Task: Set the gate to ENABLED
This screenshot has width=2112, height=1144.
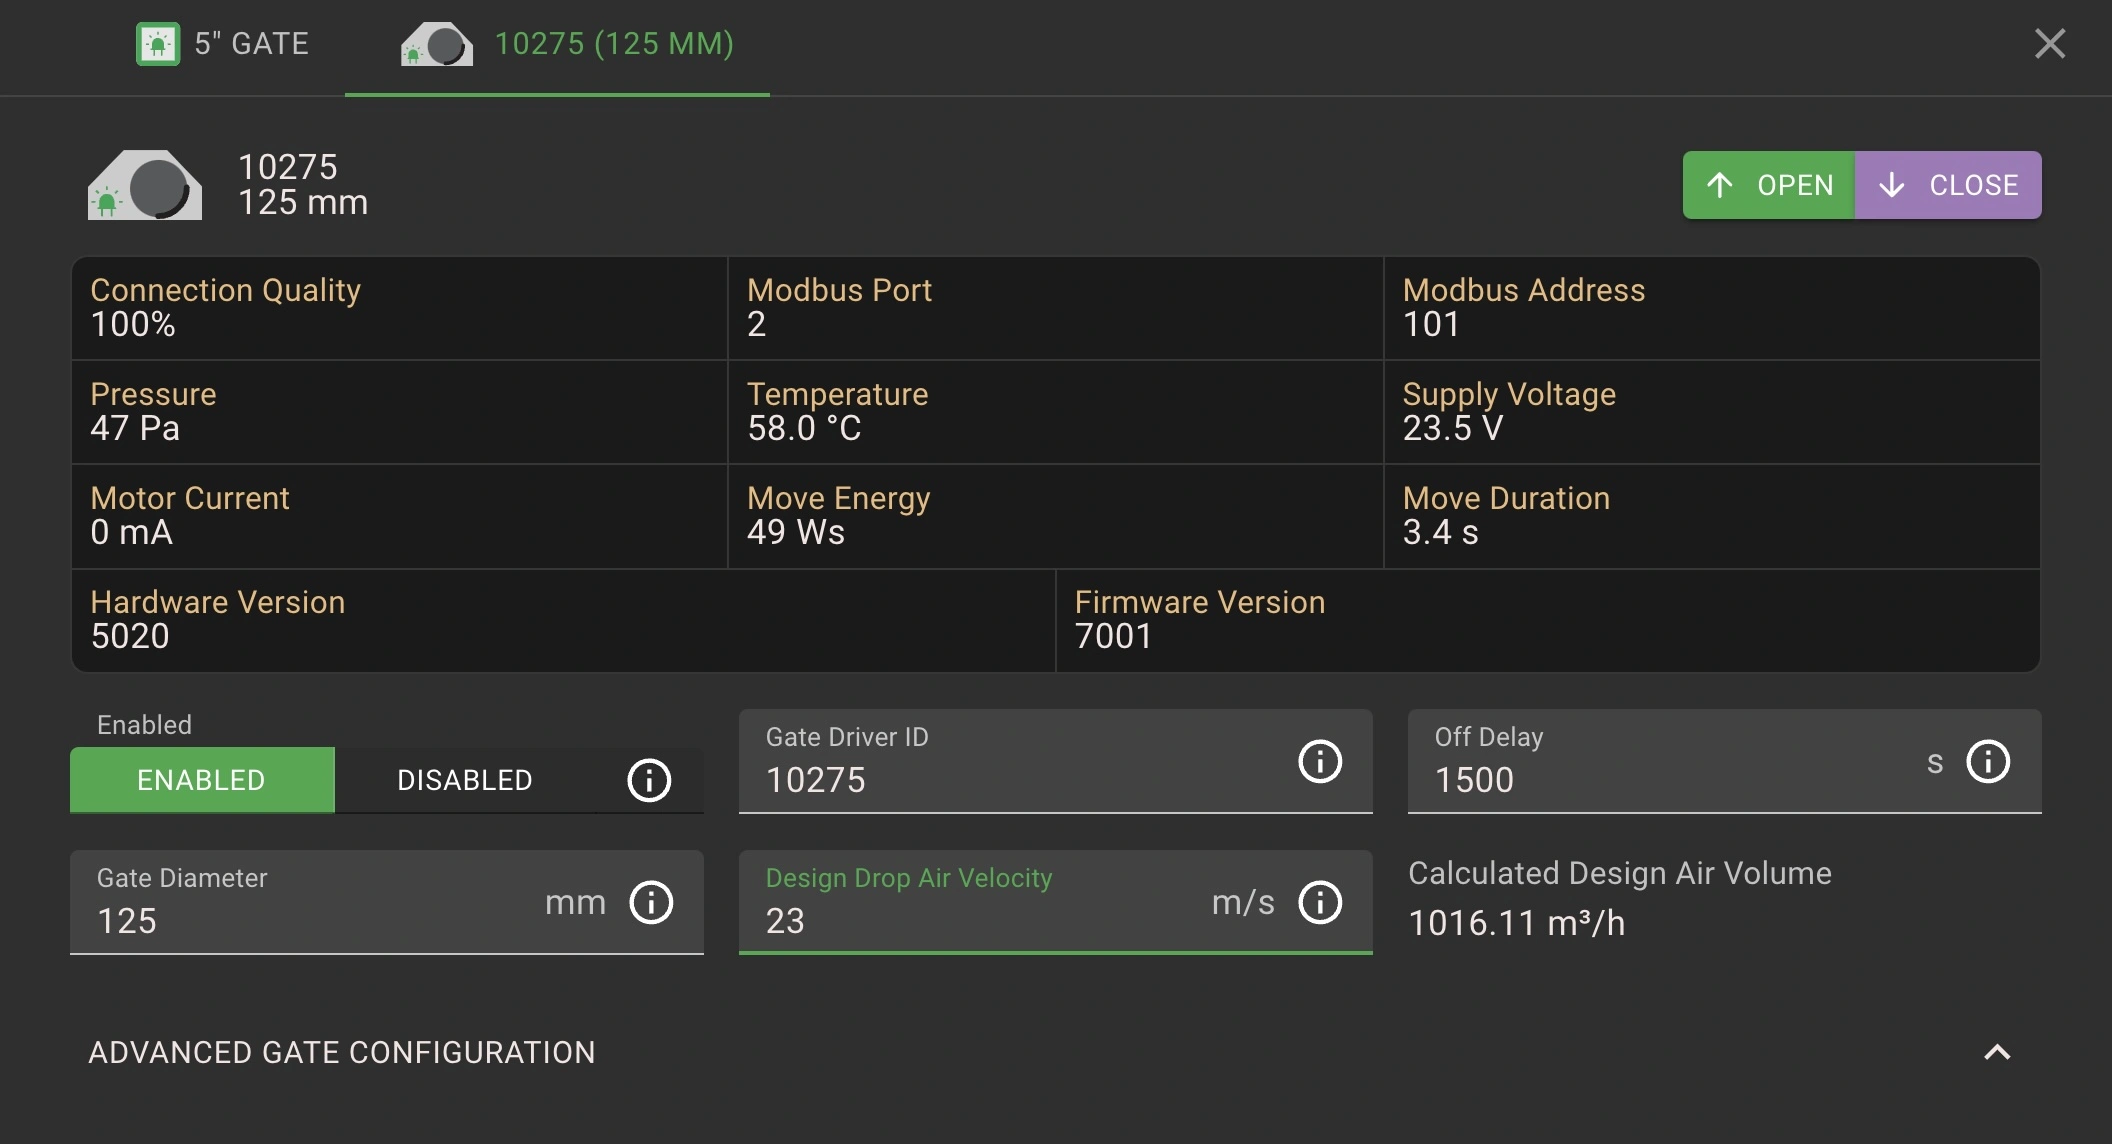Action: tap(202, 780)
